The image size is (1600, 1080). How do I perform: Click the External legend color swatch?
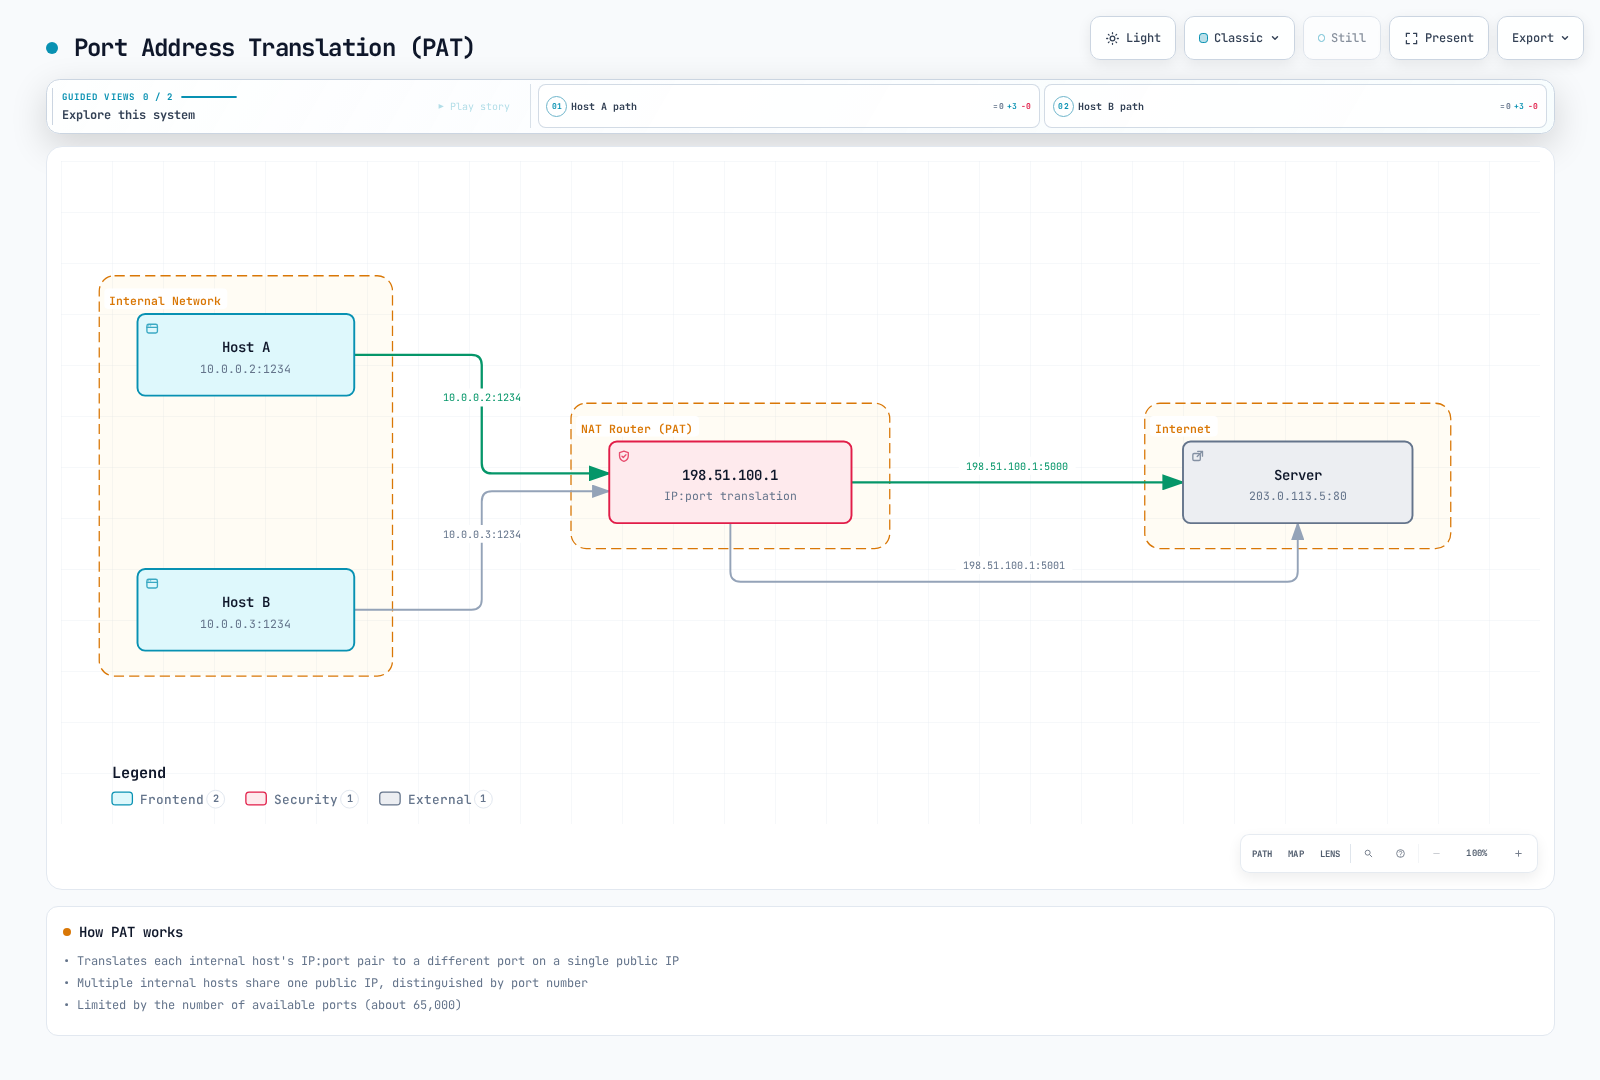pos(390,799)
